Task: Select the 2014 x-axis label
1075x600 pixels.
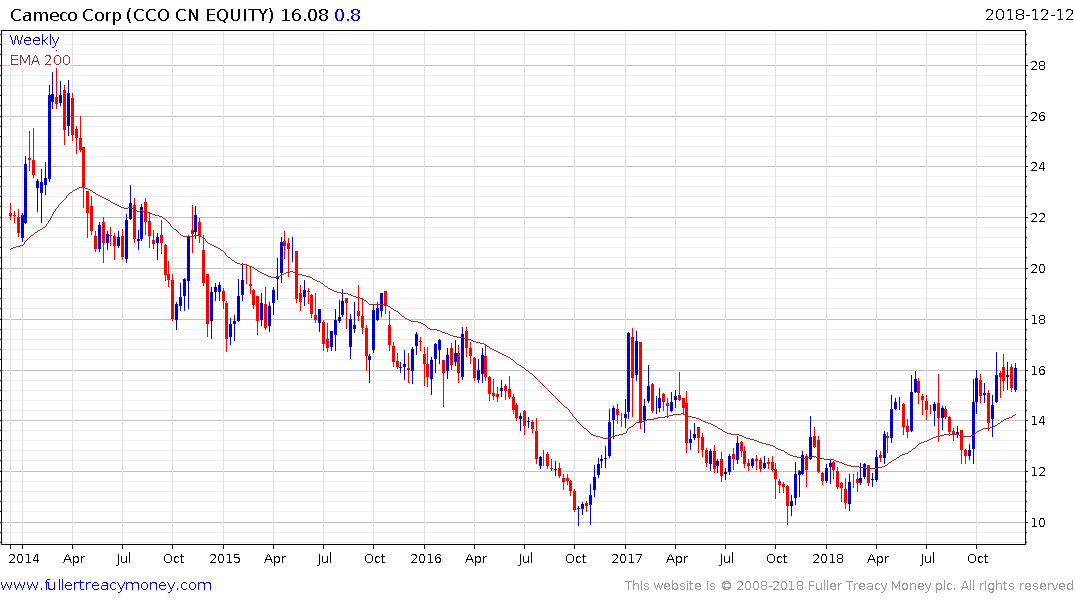Action: click(x=23, y=558)
